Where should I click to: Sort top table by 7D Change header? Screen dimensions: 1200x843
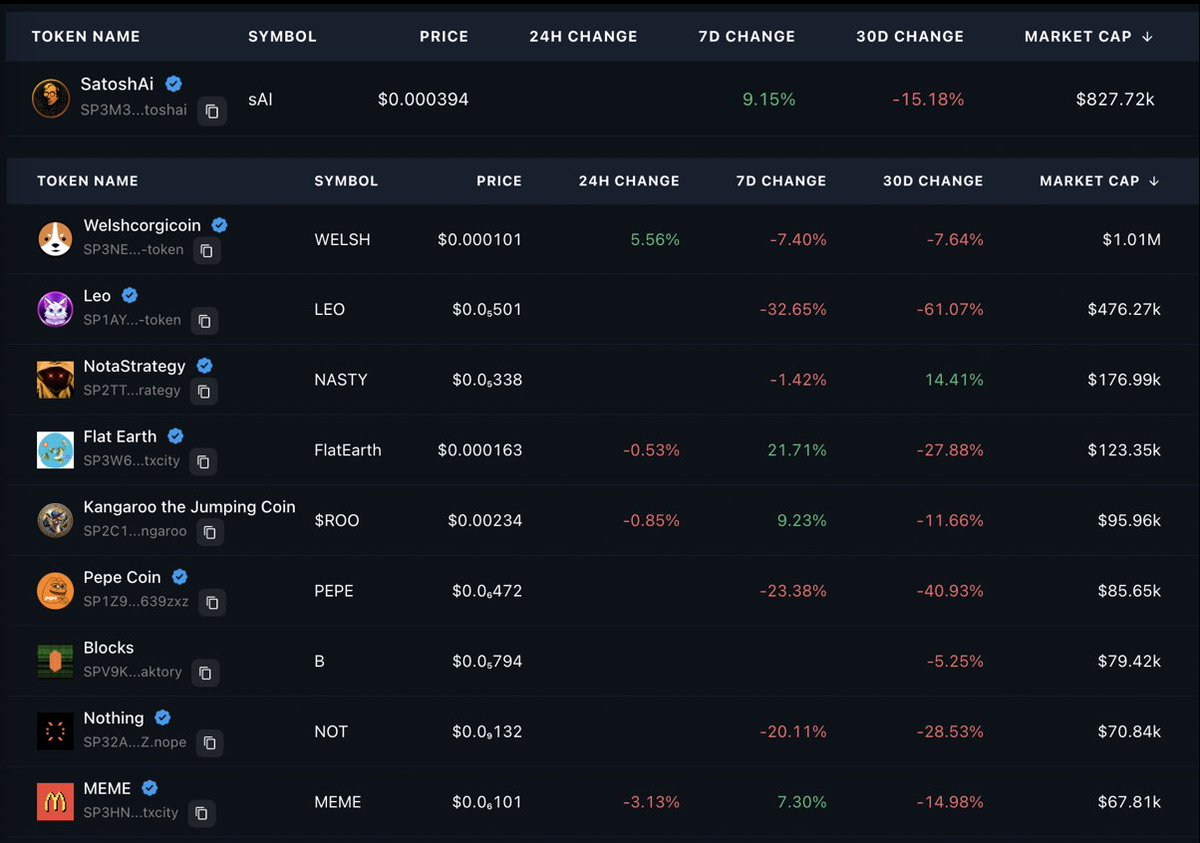pos(747,36)
